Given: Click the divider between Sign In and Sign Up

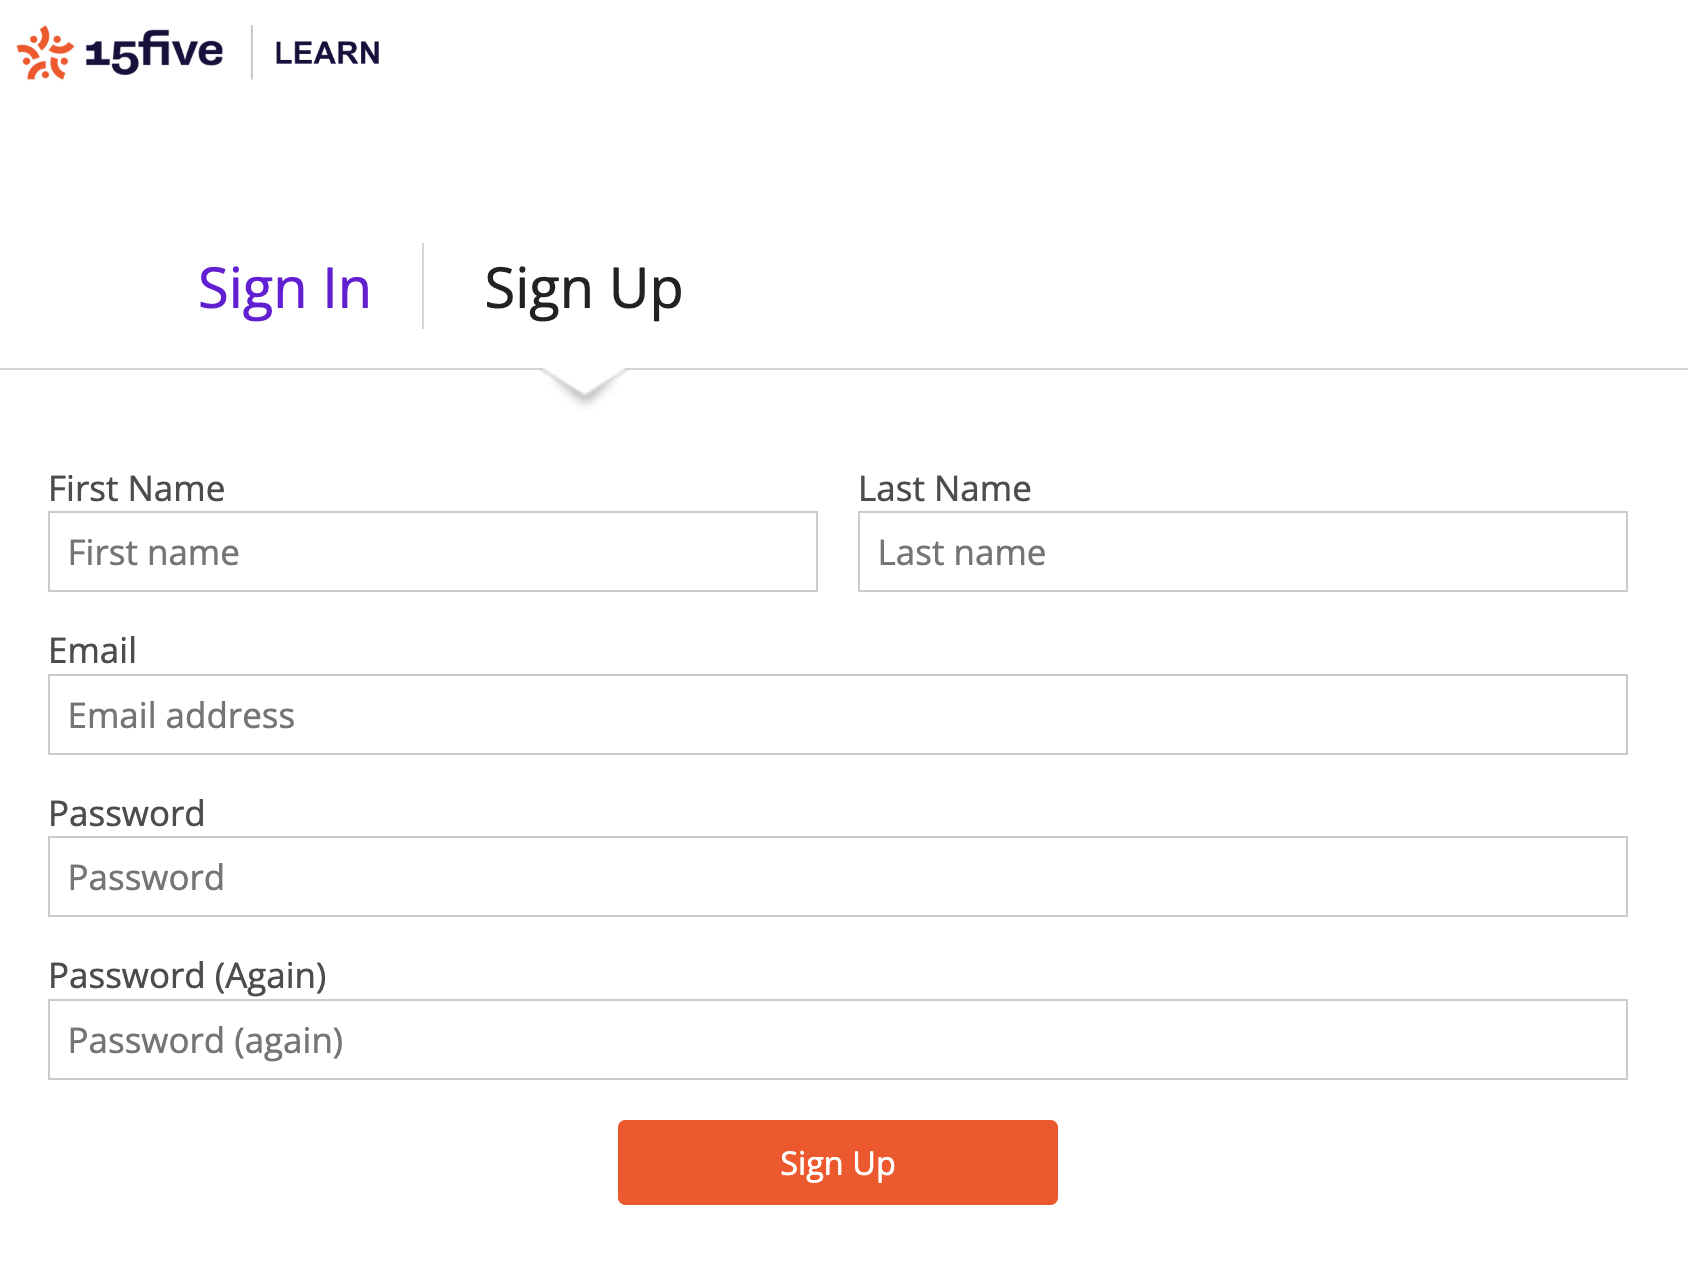Looking at the screenshot, I should point(423,286).
